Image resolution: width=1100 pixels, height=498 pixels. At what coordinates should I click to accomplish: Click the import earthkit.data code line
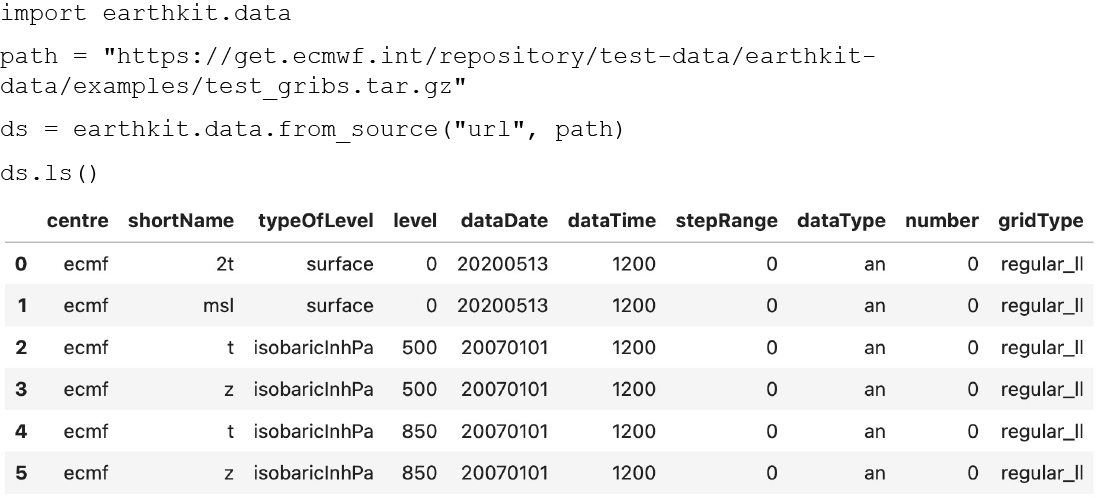145,14
